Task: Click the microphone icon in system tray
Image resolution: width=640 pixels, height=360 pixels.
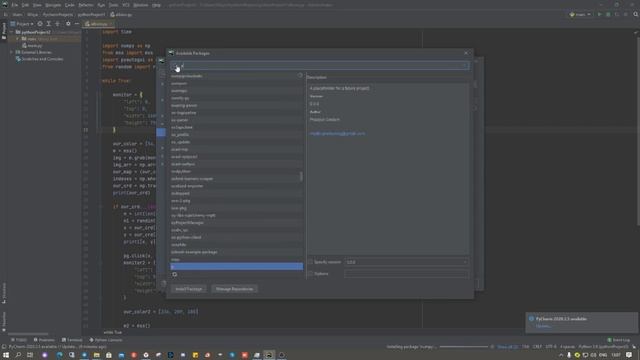Action: [569, 355]
